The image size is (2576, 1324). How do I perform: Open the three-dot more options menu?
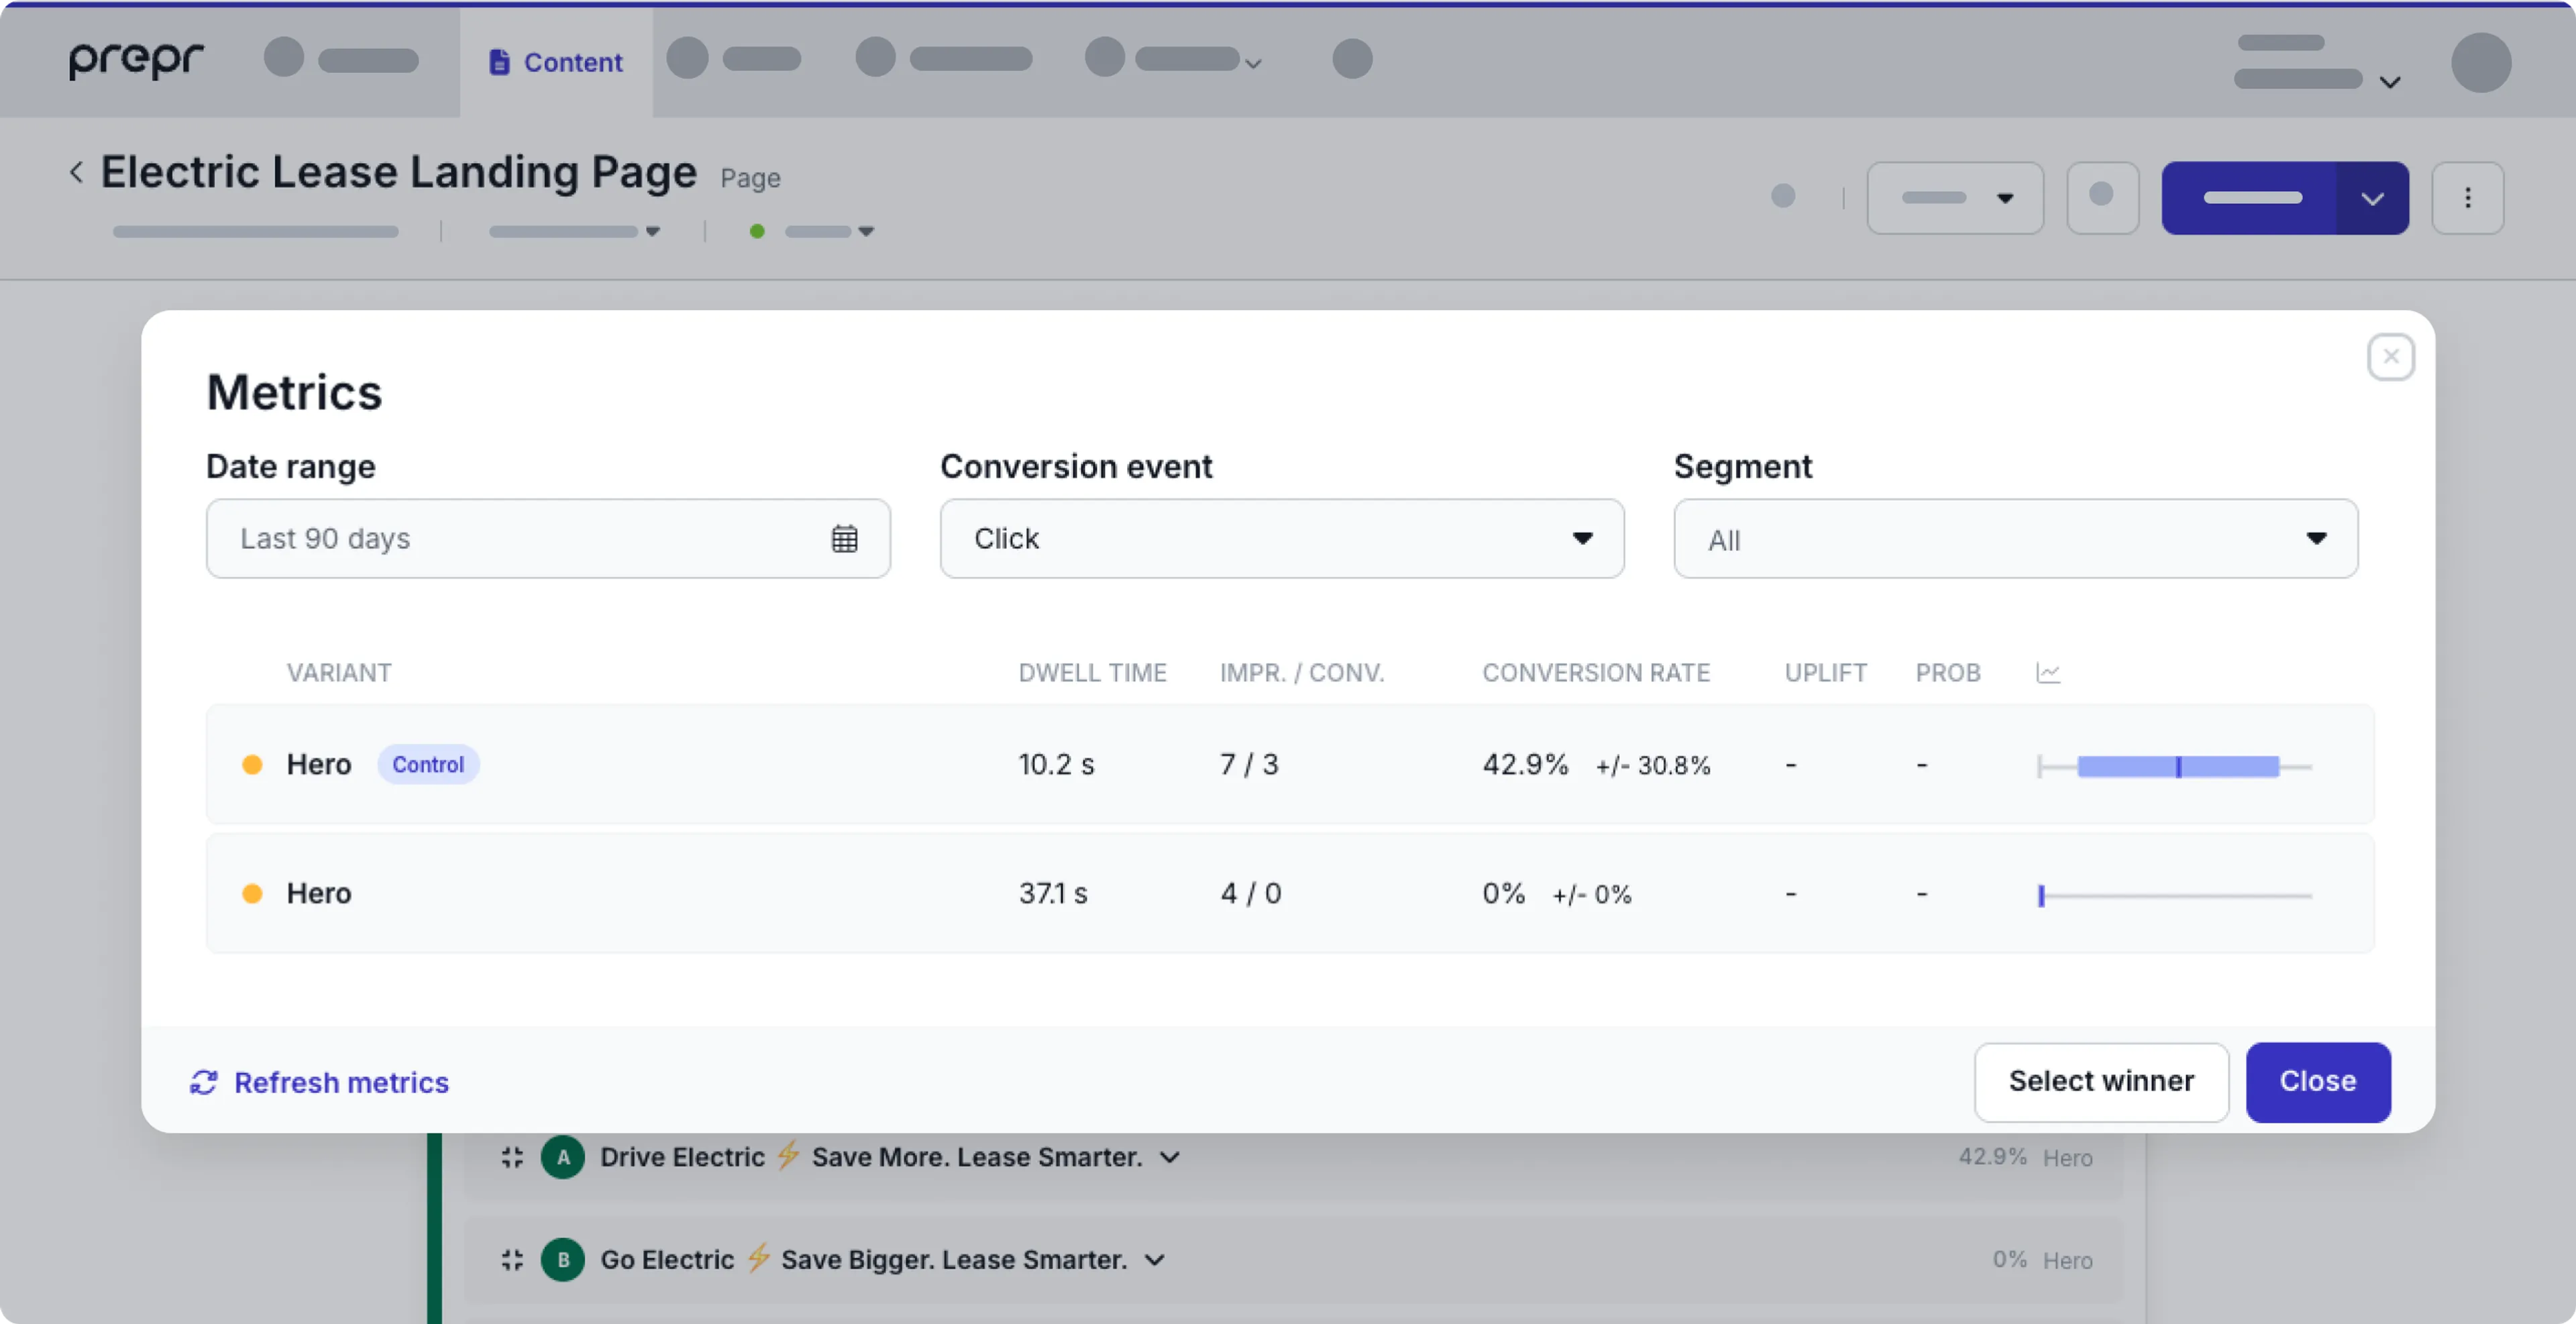point(2467,198)
